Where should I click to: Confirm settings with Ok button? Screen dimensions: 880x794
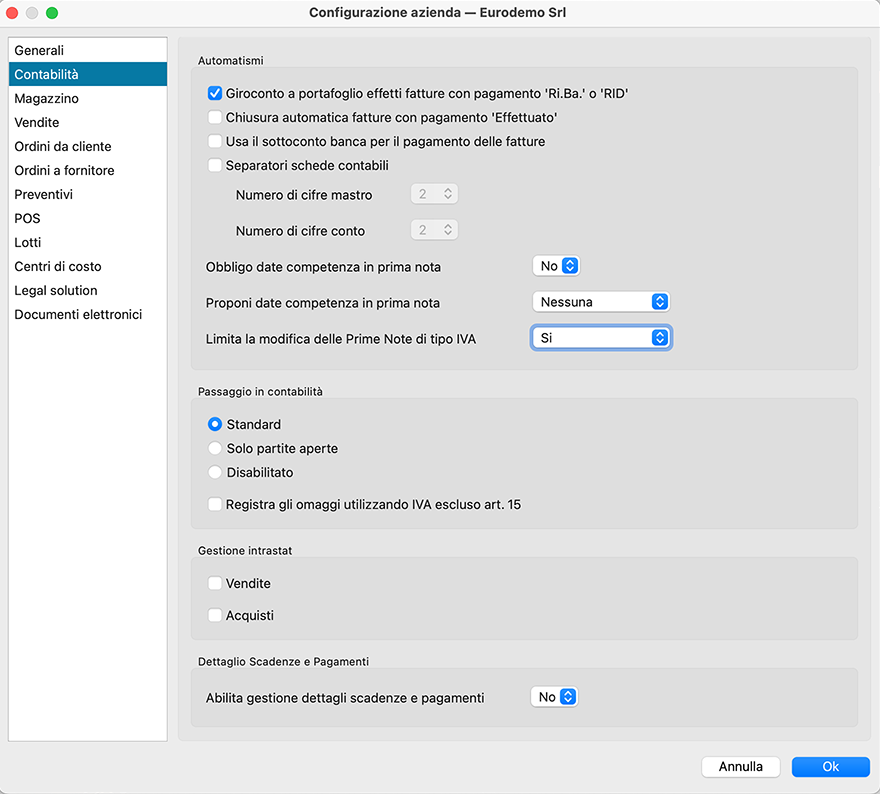click(830, 767)
